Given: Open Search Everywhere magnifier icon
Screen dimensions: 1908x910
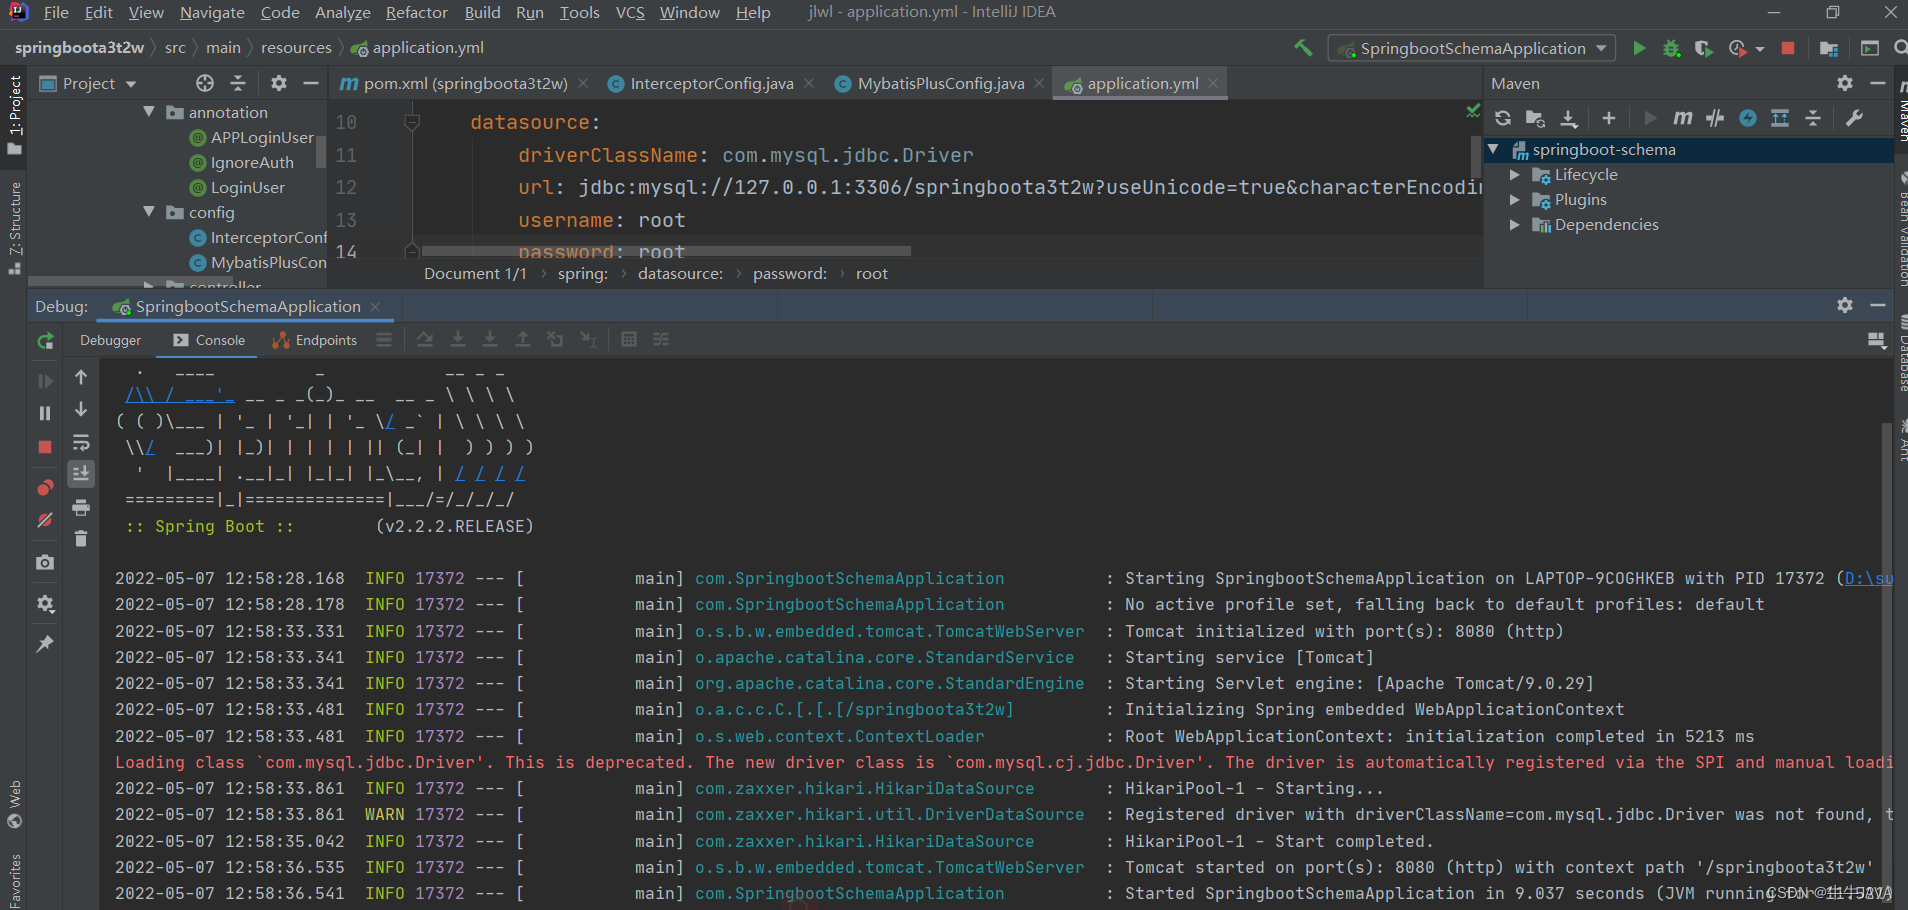Looking at the screenshot, I should [1900, 48].
